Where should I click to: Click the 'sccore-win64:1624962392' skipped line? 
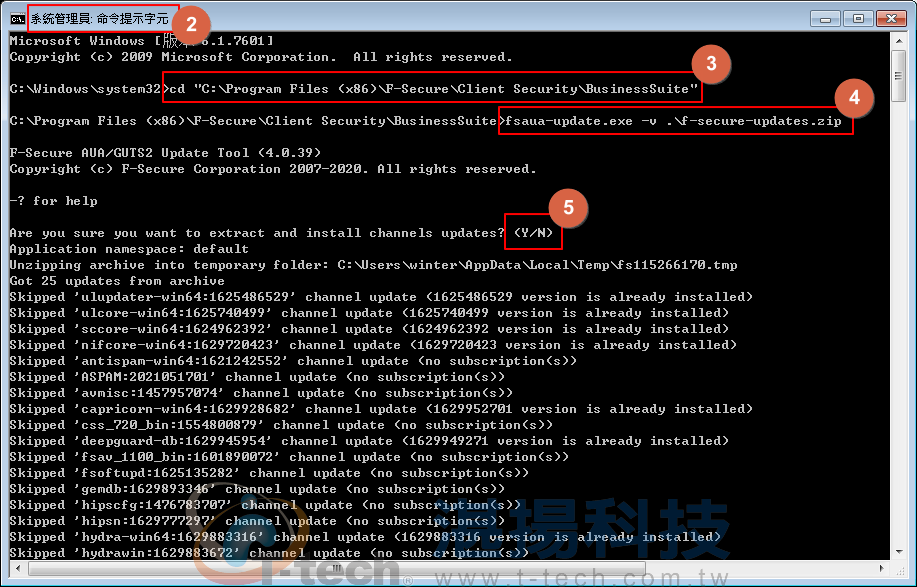369,329
